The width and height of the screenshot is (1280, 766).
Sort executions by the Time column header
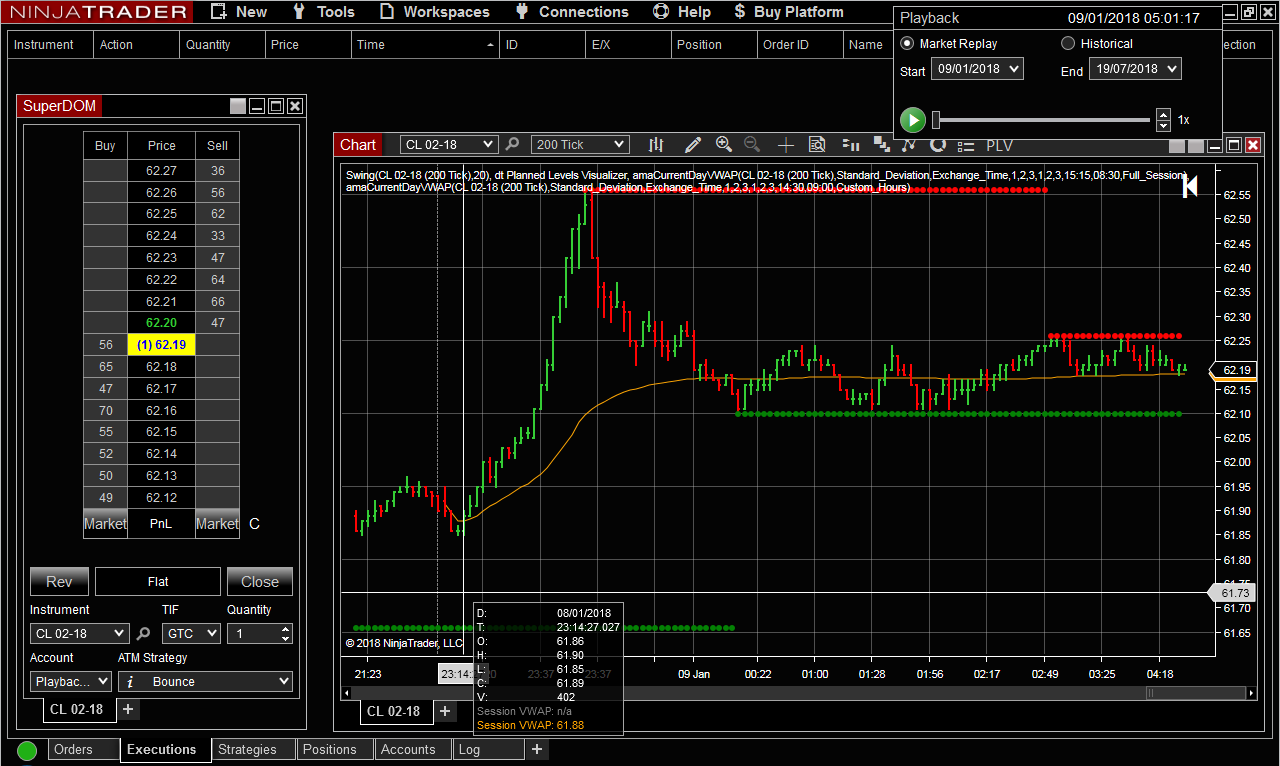[426, 45]
